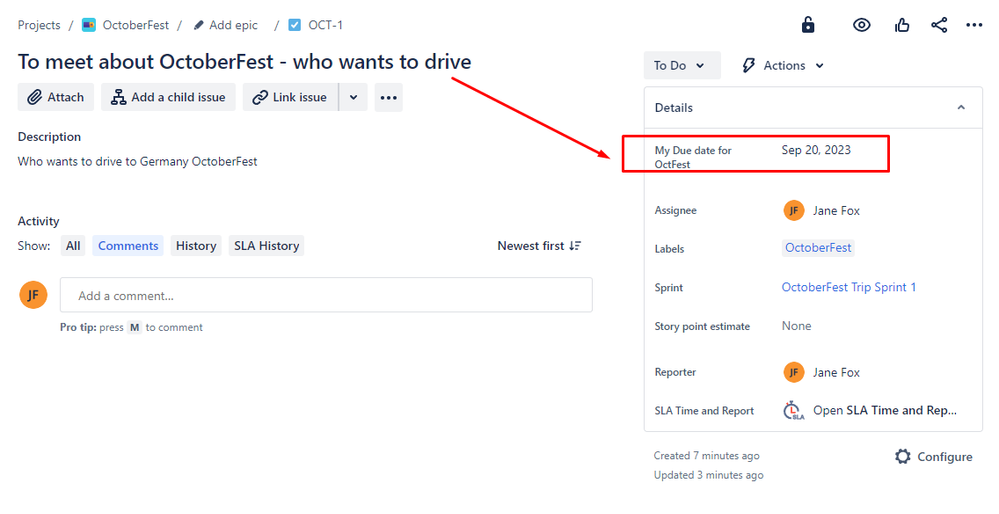Click Created 7 minutes ago text

[707, 455]
